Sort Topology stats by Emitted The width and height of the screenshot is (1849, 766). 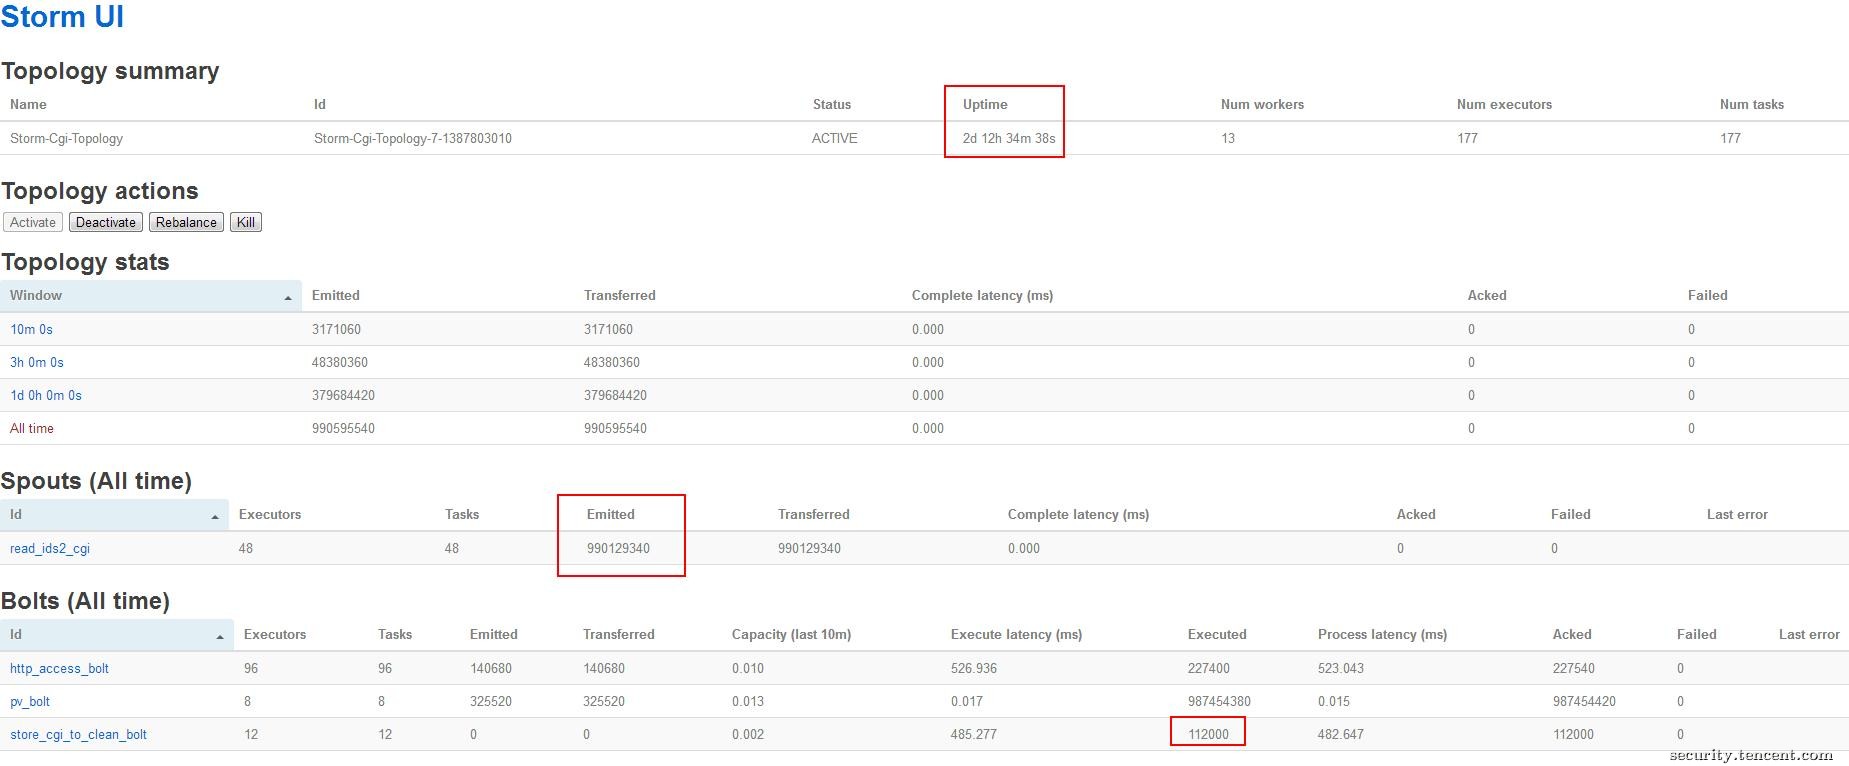[x=336, y=295]
